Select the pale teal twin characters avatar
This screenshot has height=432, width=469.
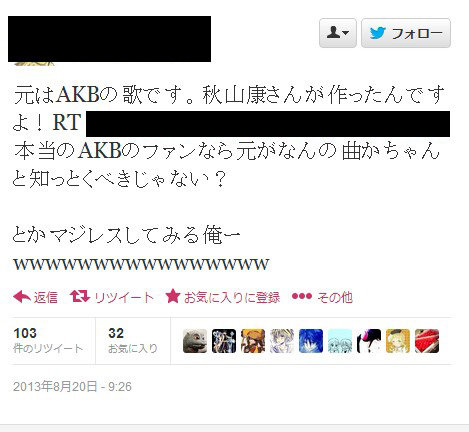[x=340, y=341]
